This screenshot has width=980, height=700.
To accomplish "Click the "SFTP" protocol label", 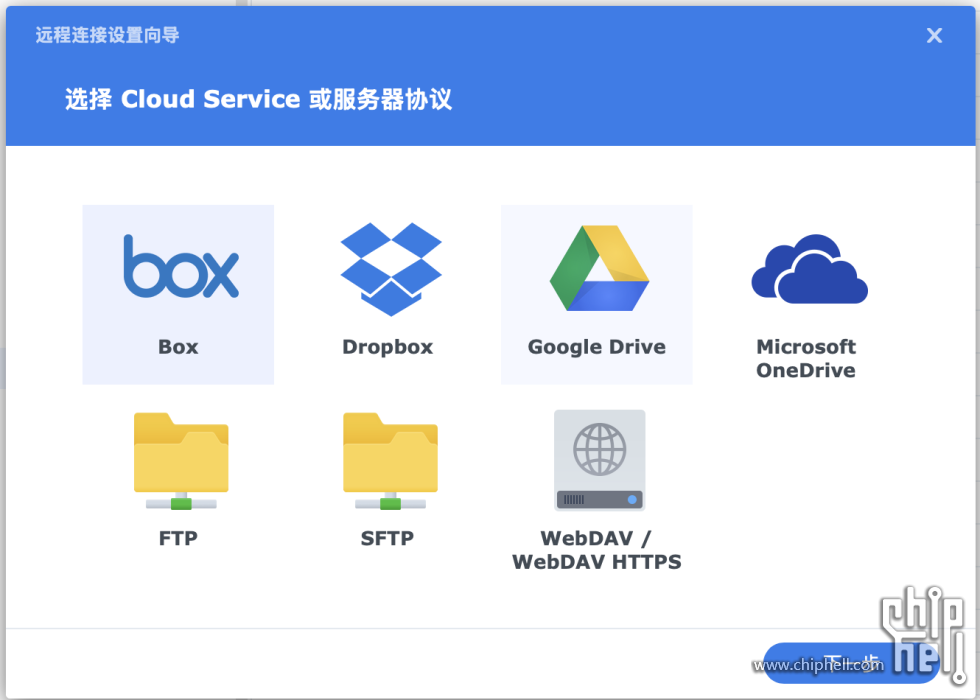I will 387,538.
